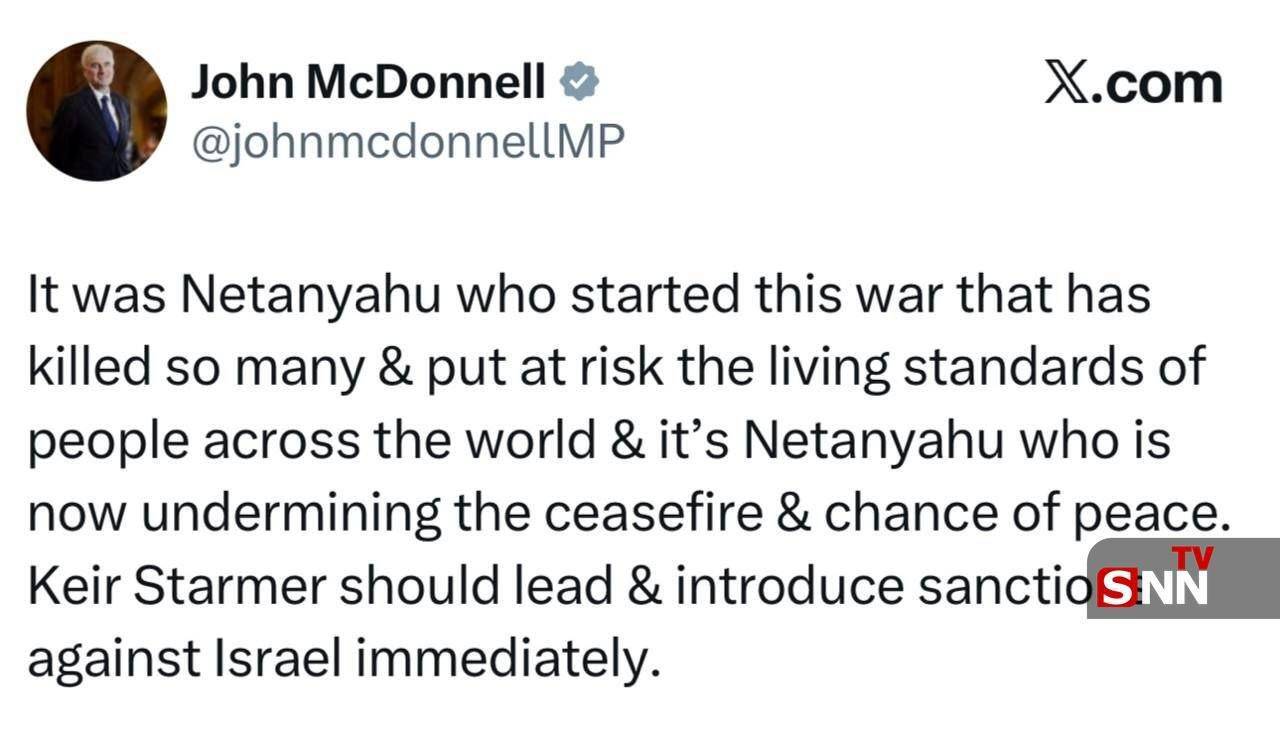This screenshot has height=732, width=1280.
Task: Open the @johnmcdonnellMP handle
Action: point(407,141)
